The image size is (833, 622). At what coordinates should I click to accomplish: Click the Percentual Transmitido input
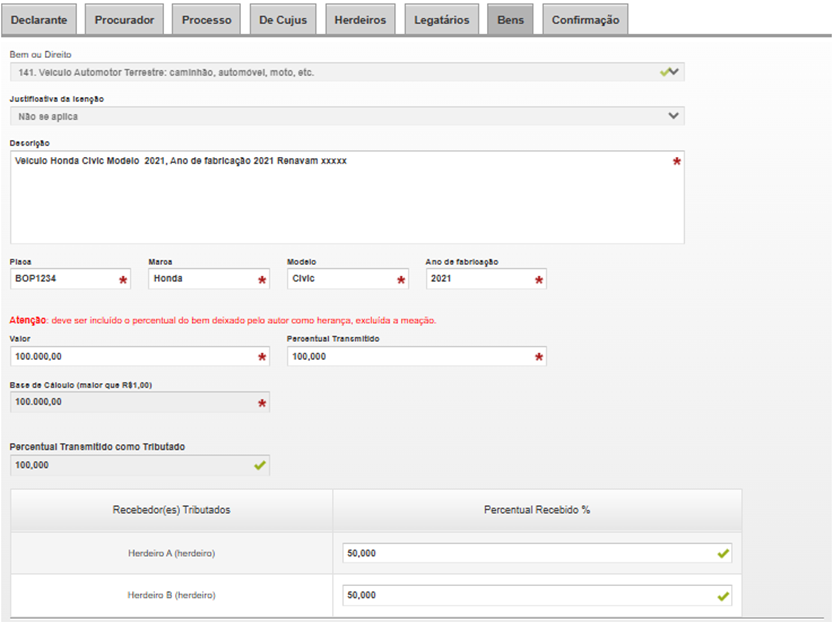click(408, 357)
